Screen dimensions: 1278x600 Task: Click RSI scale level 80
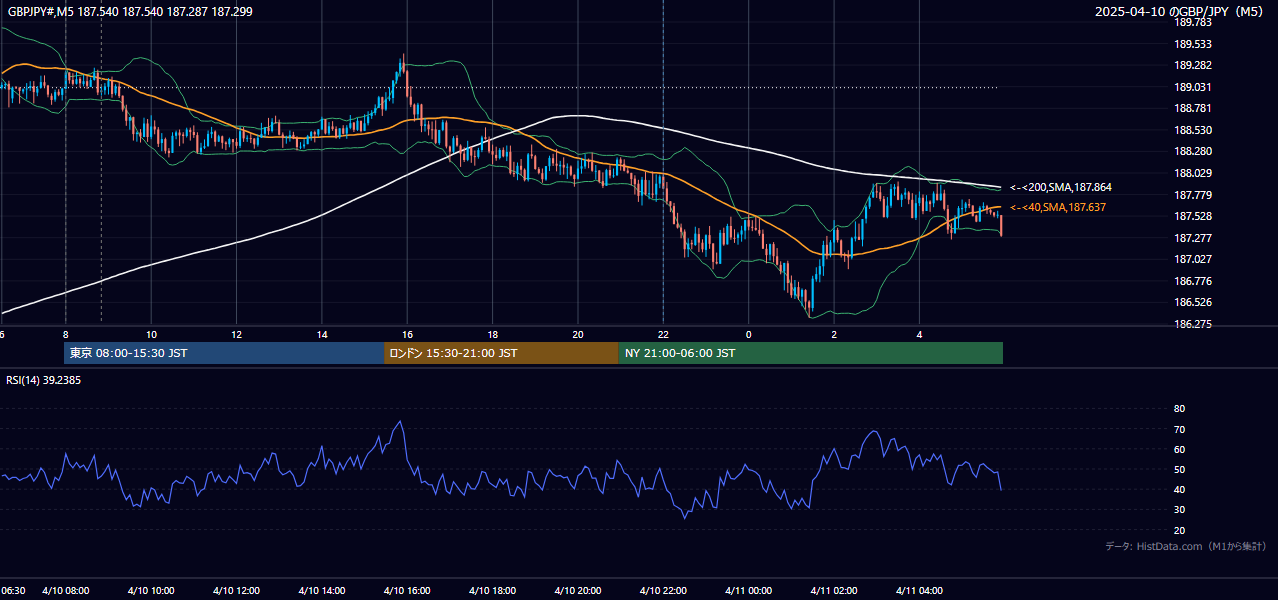(x=1179, y=409)
